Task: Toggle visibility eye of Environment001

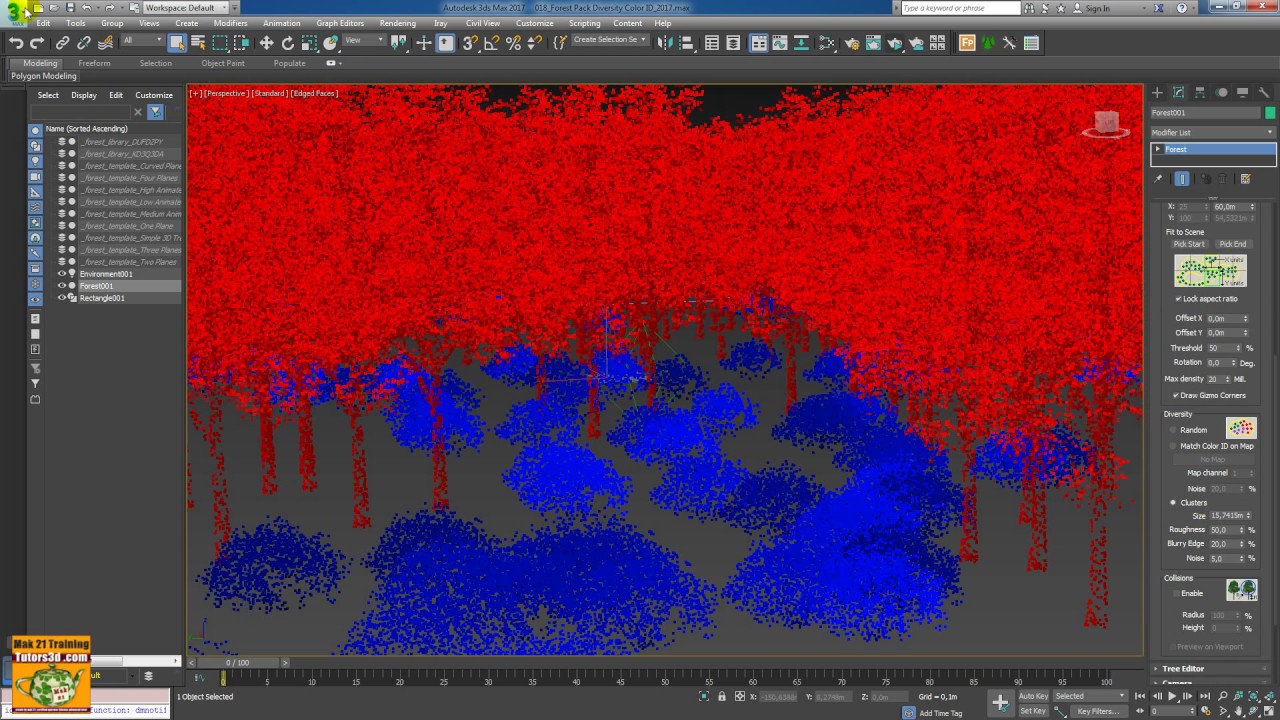Action: (61, 274)
